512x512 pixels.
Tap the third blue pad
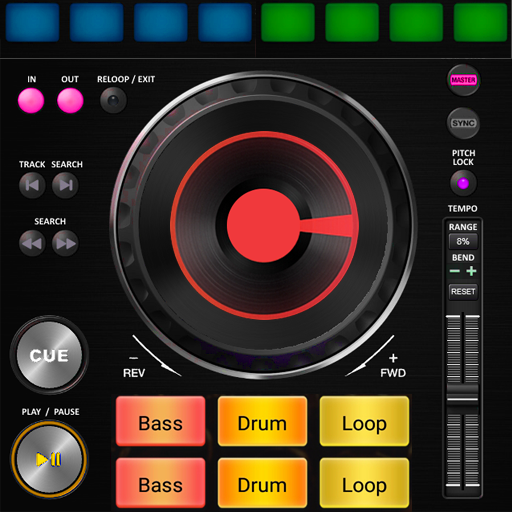pyautogui.click(x=161, y=22)
